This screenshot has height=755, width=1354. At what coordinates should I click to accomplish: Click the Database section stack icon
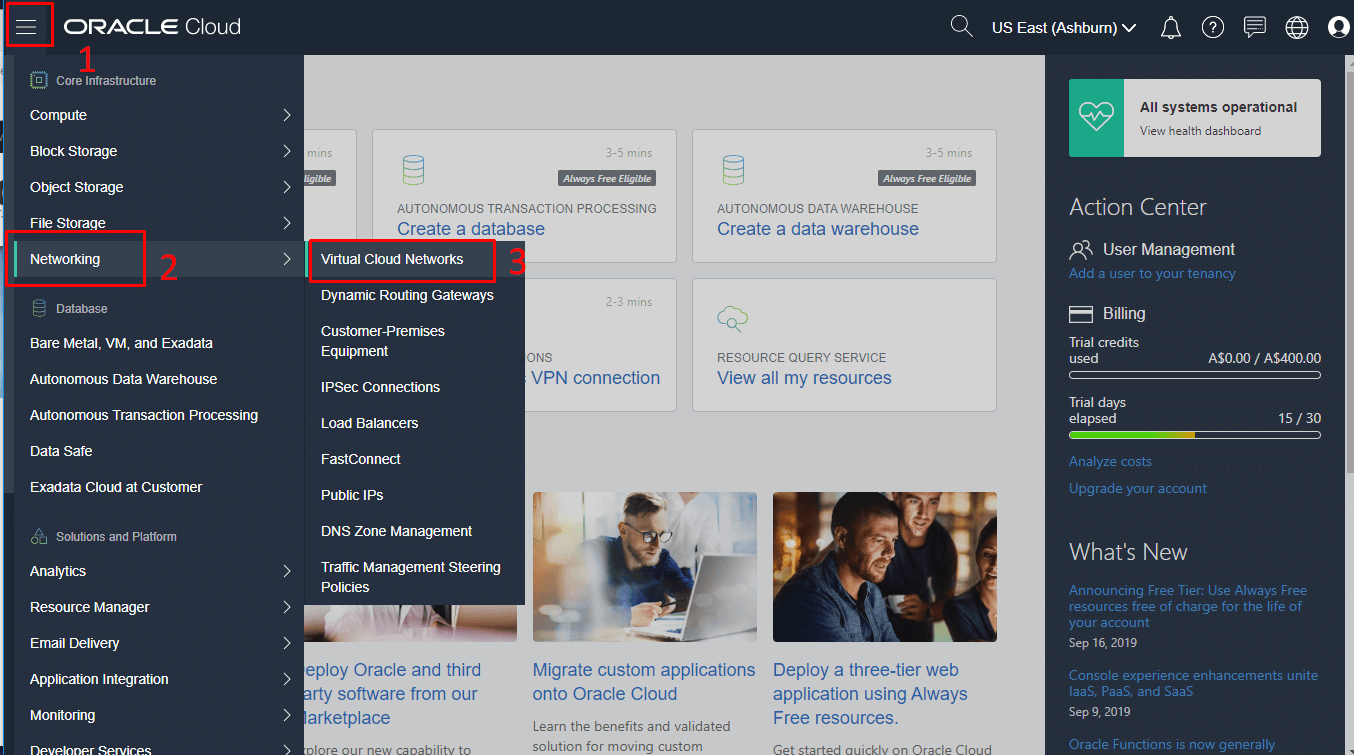[x=39, y=308]
